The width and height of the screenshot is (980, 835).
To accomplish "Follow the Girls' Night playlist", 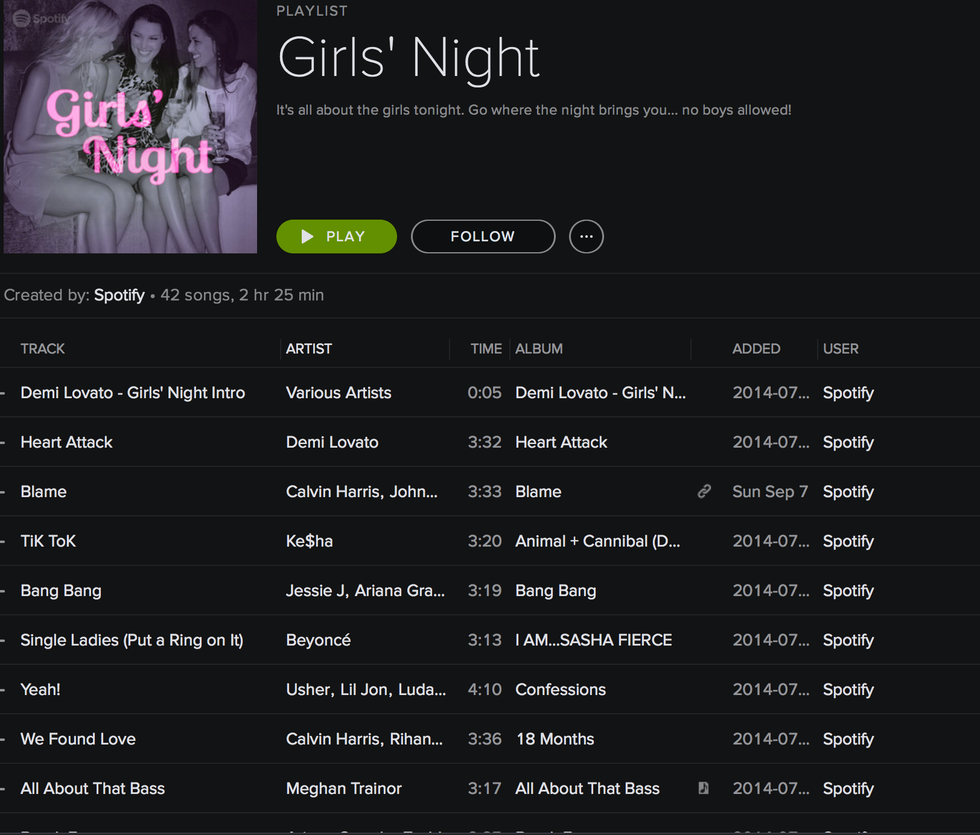I will pos(482,237).
